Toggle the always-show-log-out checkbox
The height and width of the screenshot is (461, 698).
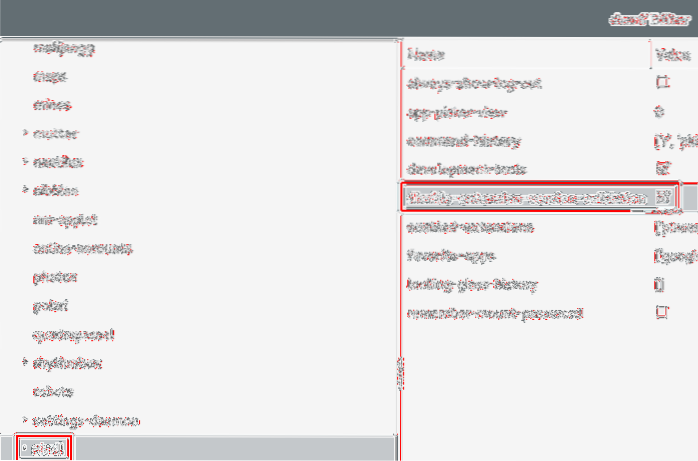[x=662, y=83]
